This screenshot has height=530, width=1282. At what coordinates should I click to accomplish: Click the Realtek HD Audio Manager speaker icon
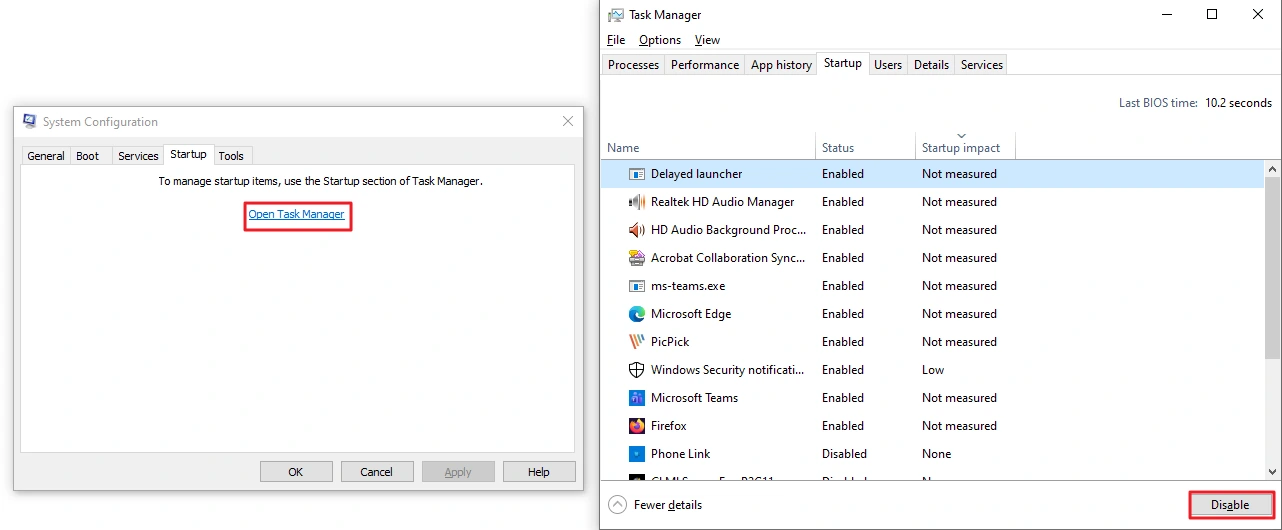(x=636, y=202)
